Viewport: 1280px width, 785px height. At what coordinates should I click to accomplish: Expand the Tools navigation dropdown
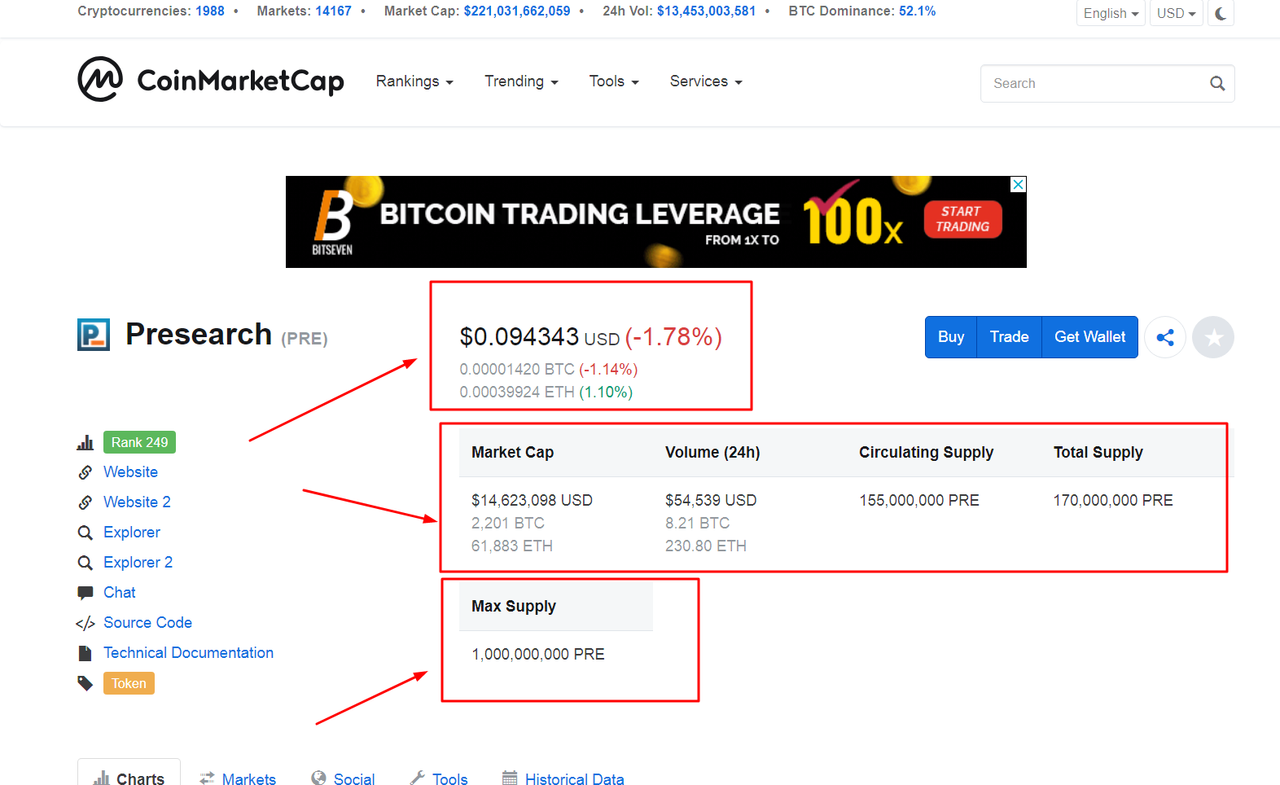pyautogui.click(x=614, y=82)
